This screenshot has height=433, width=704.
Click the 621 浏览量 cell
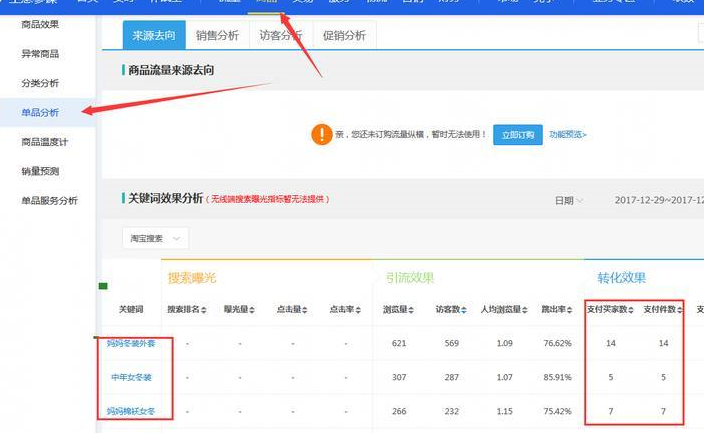[x=399, y=343]
